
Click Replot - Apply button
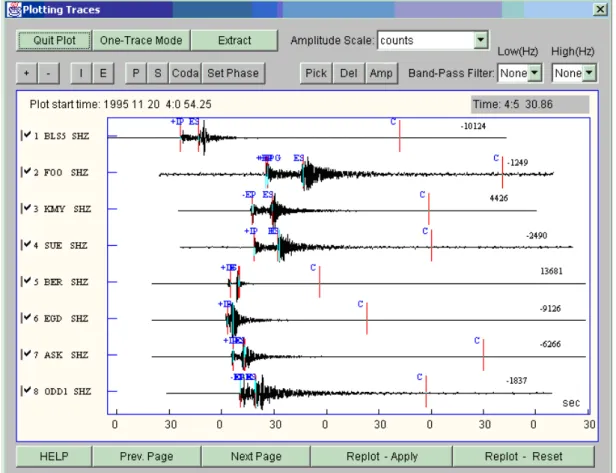pos(382,456)
